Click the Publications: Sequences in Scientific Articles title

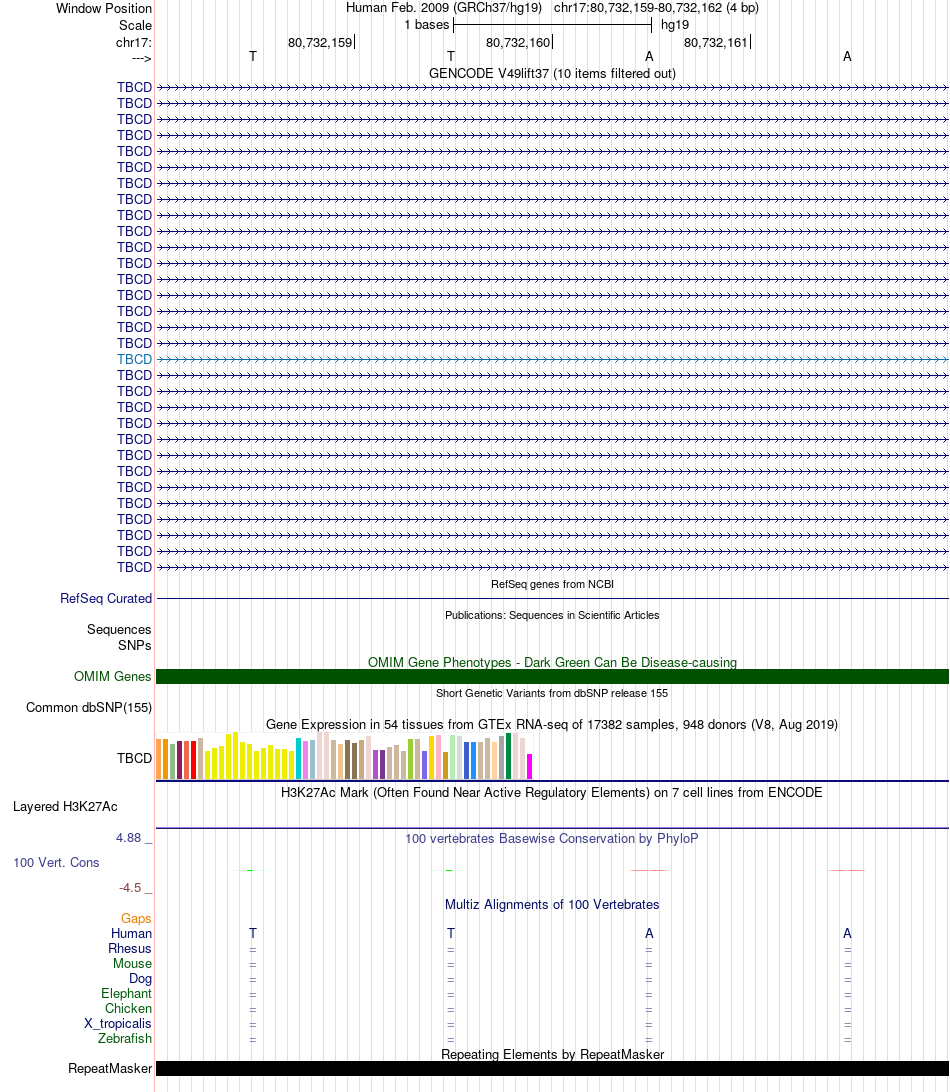(x=552, y=615)
